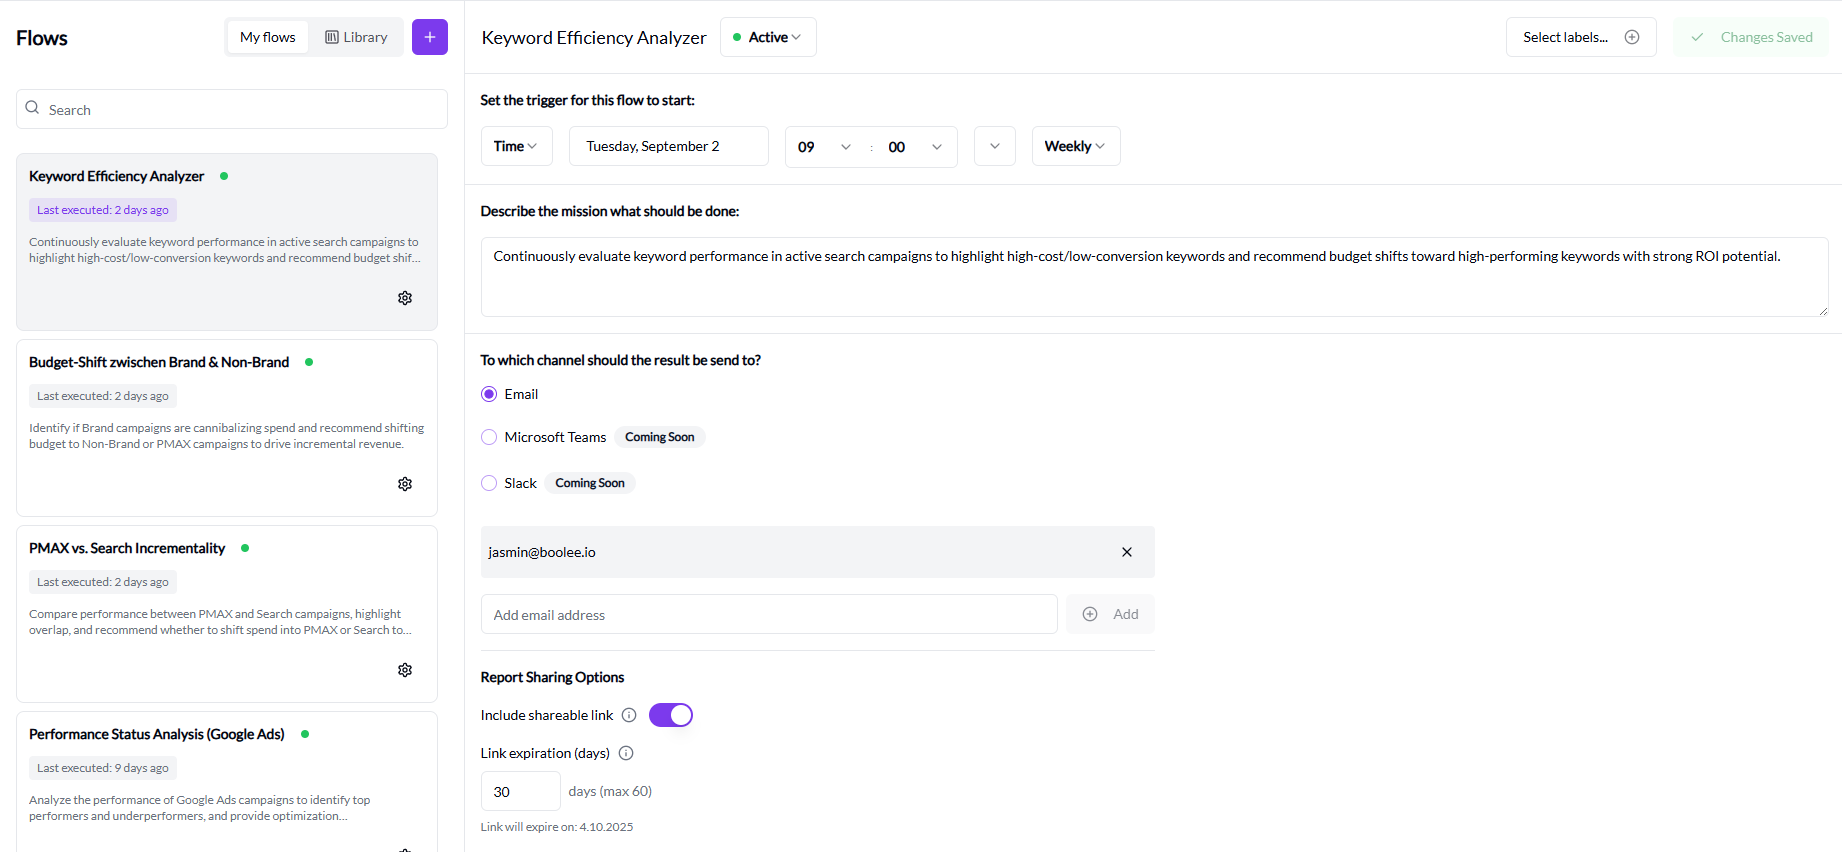The width and height of the screenshot is (1842, 852).
Task: Select the Email radio option
Action: (x=489, y=394)
